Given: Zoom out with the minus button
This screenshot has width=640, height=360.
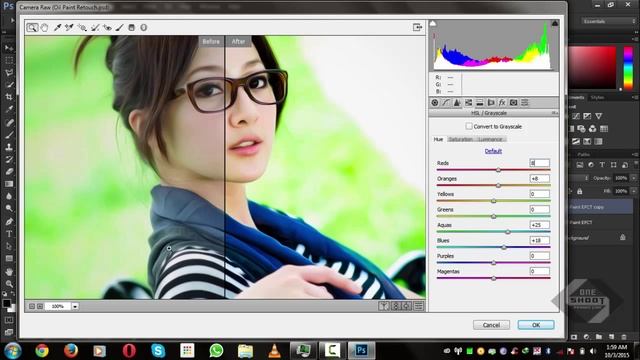Looking at the screenshot, I should click(x=32, y=306).
